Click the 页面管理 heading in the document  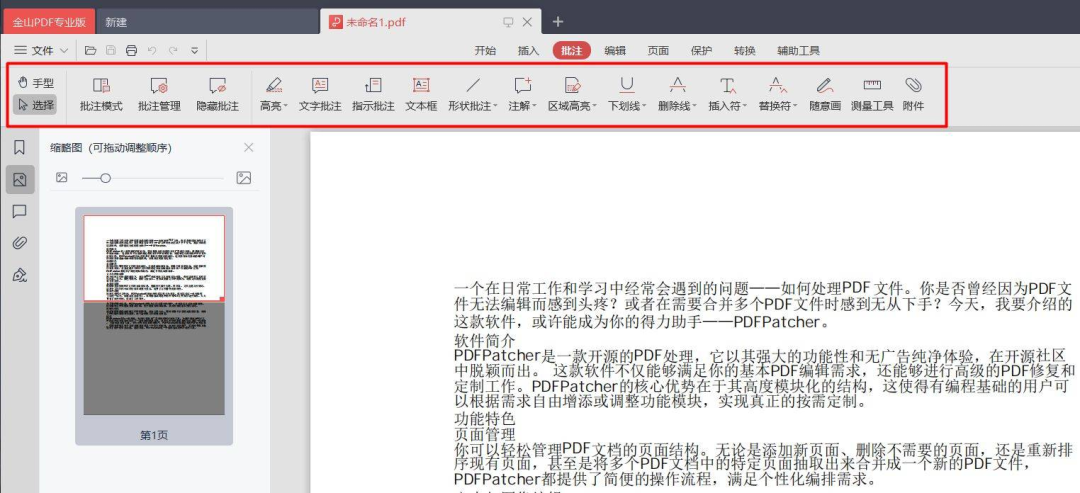tap(484, 434)
